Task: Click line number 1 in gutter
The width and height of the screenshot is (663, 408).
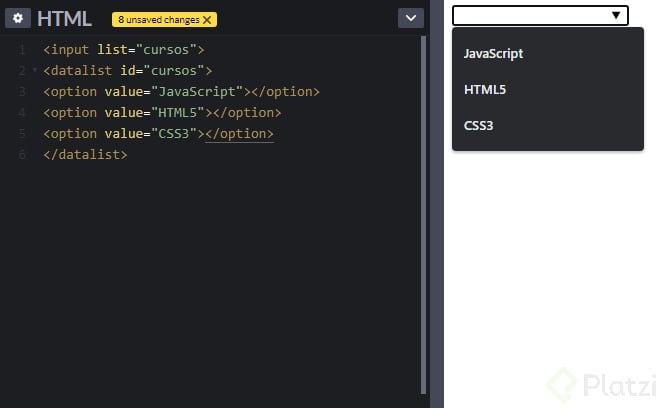Action: (22, 49)
